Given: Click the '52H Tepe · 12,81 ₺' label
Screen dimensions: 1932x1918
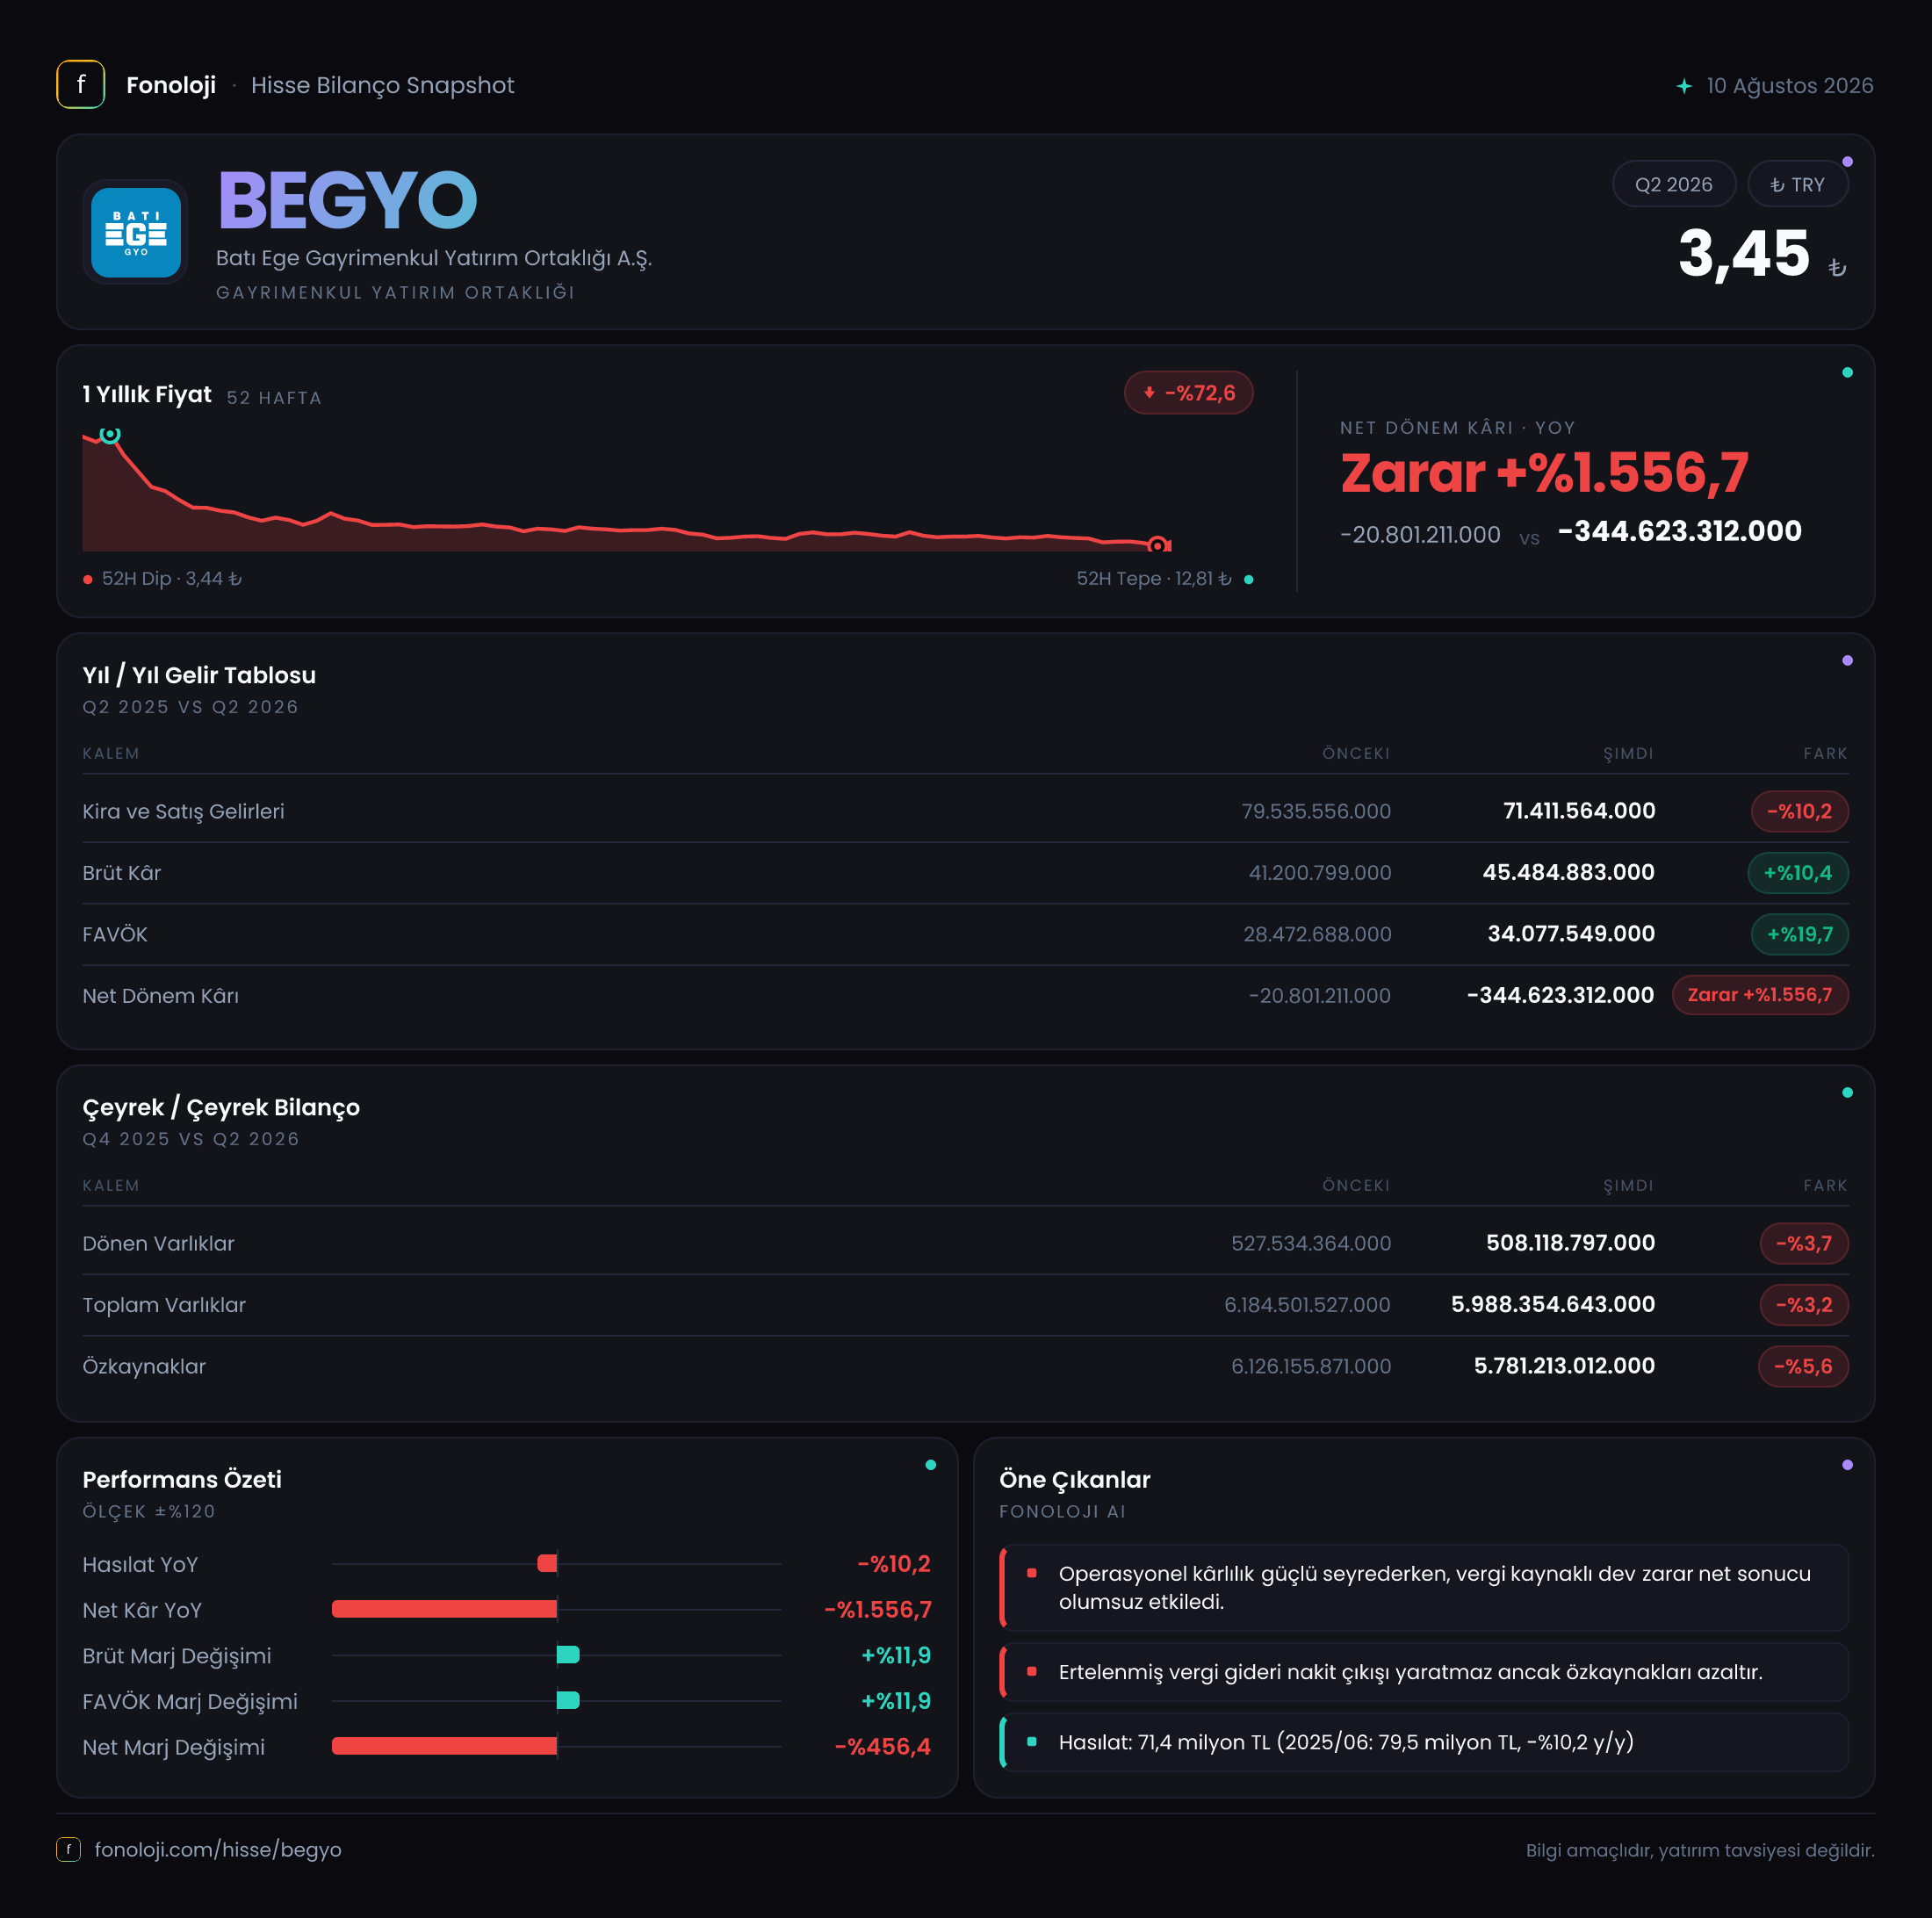Looking at the screenshot, I should (x=1154, y=578).
